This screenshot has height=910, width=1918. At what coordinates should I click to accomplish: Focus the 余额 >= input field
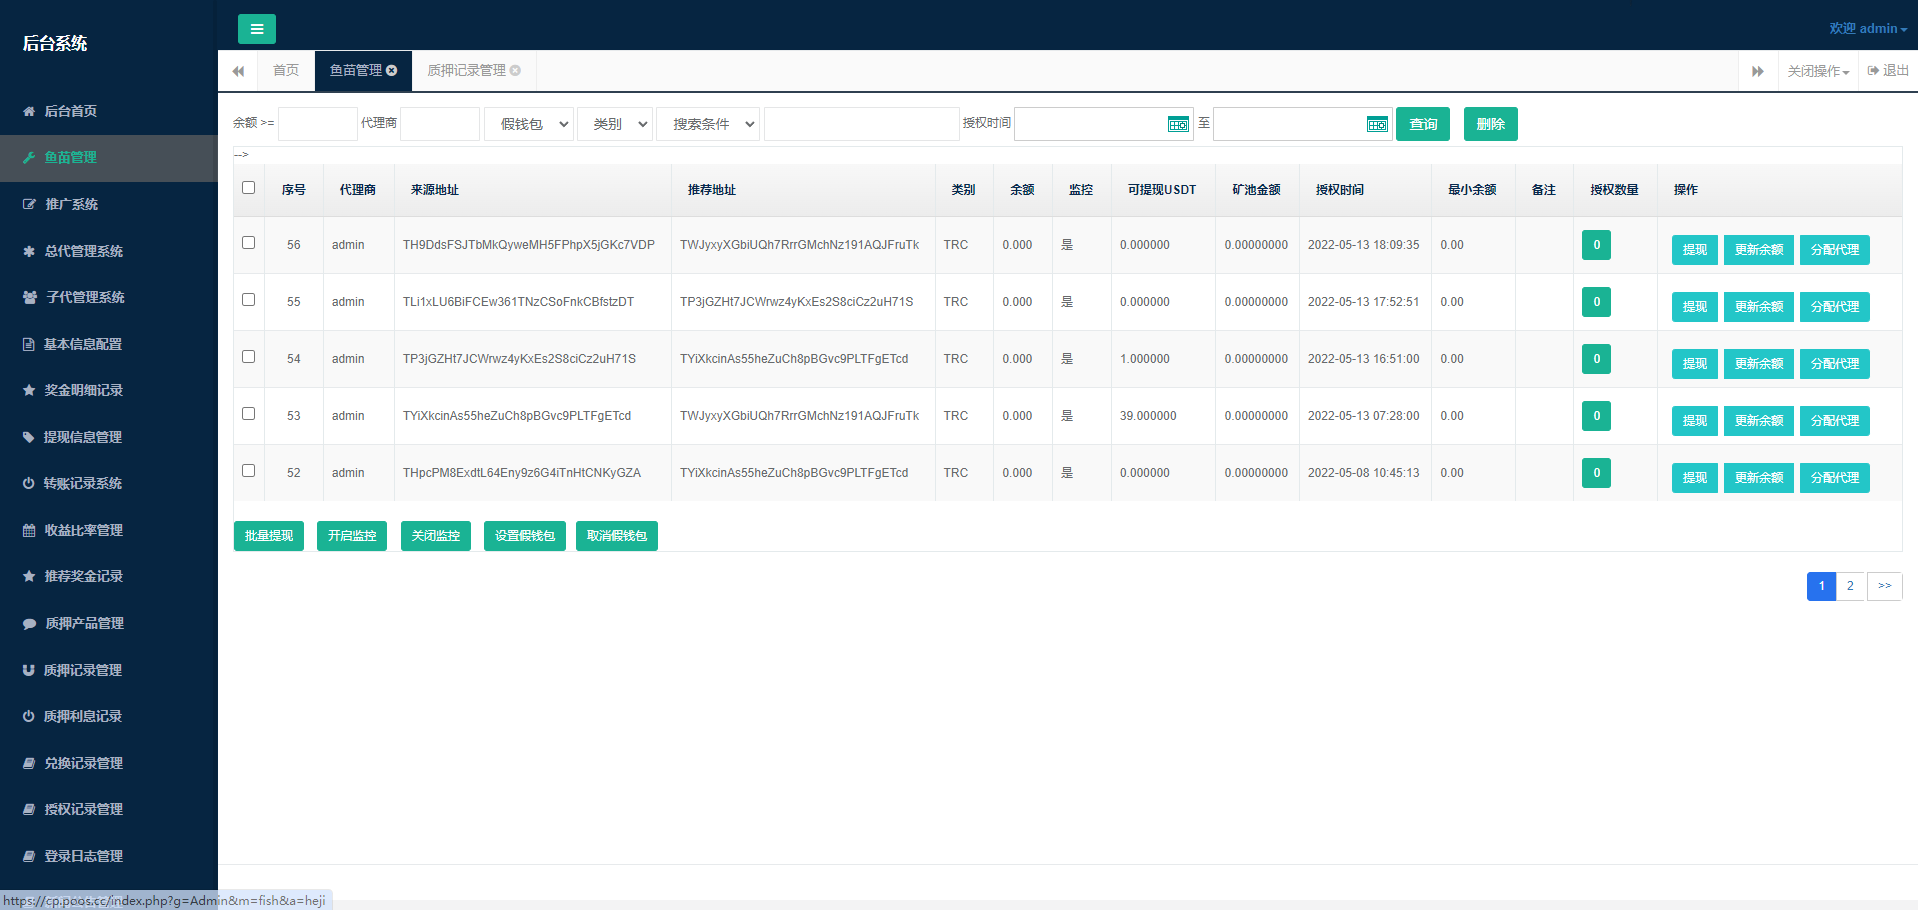(x=317, y=124)
